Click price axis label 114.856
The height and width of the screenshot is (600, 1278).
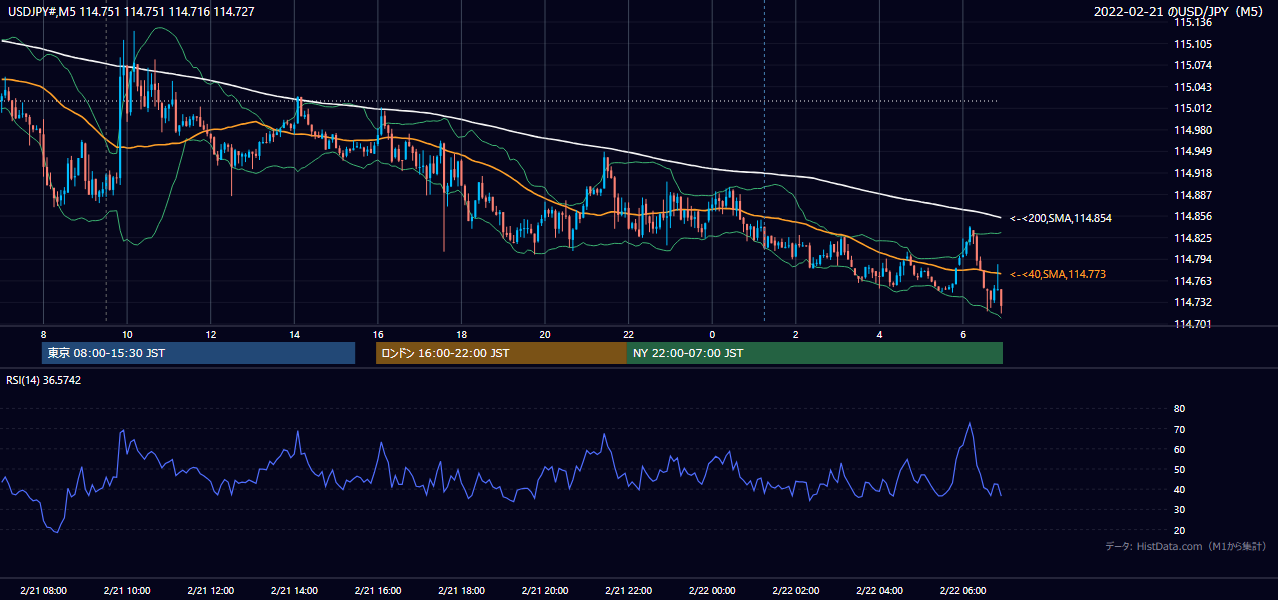click(1193, 216)
